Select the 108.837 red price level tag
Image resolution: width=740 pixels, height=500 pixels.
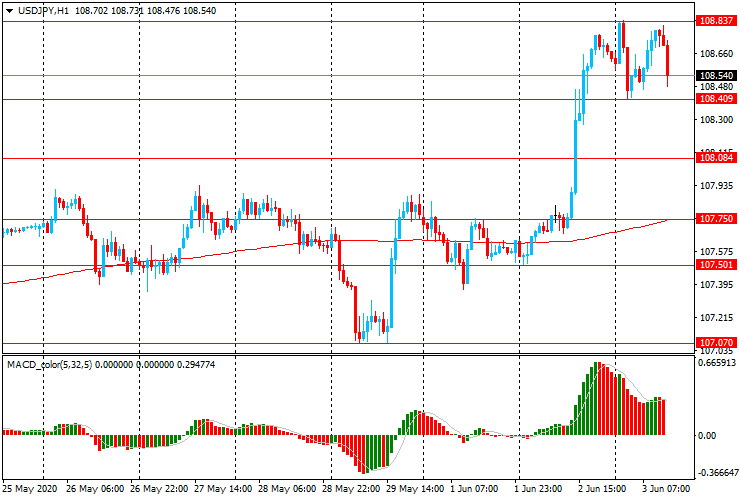(716, 21)
